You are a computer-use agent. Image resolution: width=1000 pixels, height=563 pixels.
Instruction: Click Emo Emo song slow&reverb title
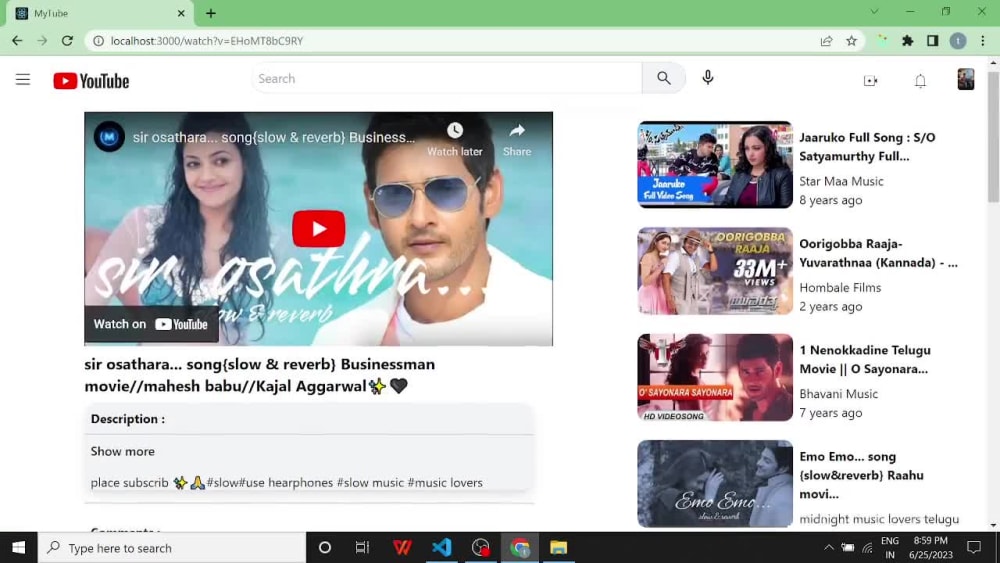pos(861,475)
